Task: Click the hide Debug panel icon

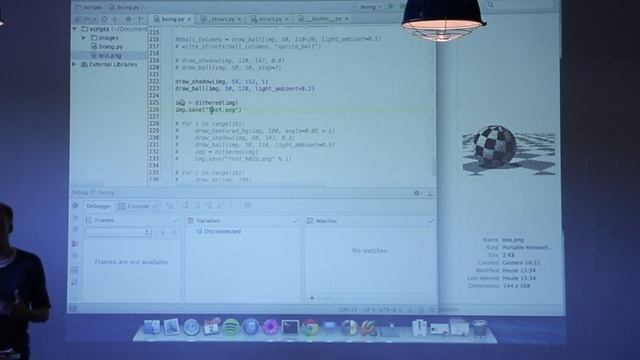Action: pyautogui.click(x=430, y=193)
